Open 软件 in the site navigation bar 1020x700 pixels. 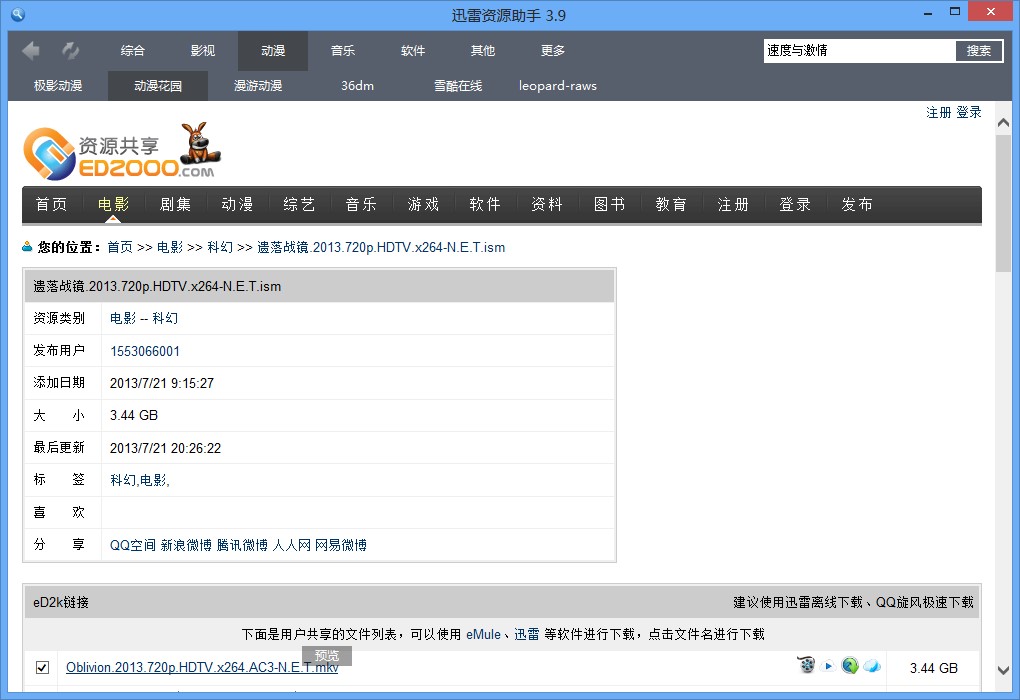tap(485, 204)
